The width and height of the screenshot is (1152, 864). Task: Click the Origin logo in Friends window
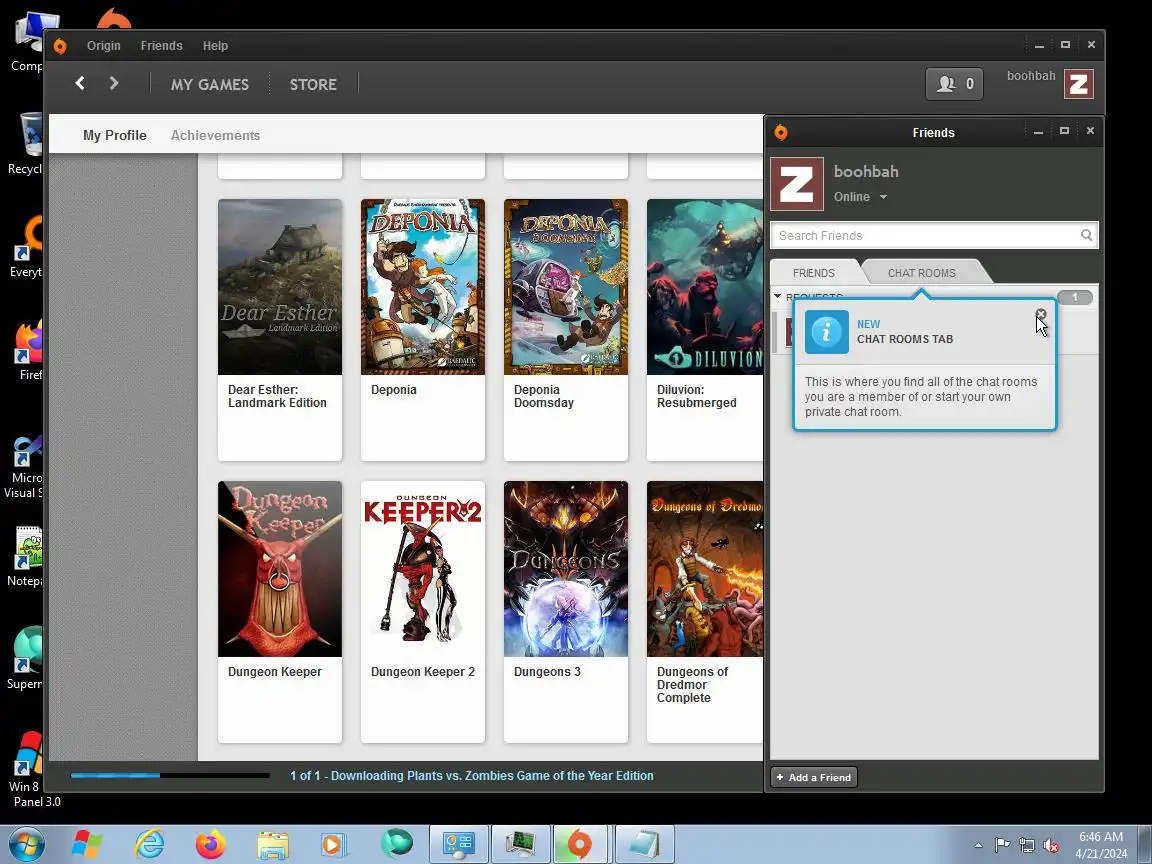(781, 132)
